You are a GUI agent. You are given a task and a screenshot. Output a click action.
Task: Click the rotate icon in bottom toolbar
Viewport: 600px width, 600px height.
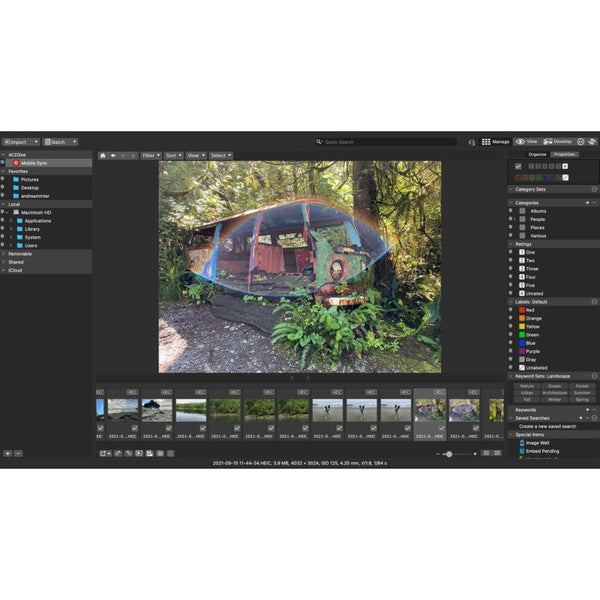(118, 453)
